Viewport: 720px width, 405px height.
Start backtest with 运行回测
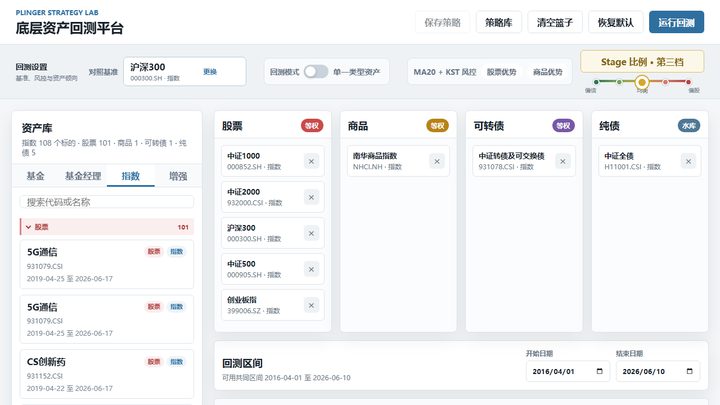point(676,22)
